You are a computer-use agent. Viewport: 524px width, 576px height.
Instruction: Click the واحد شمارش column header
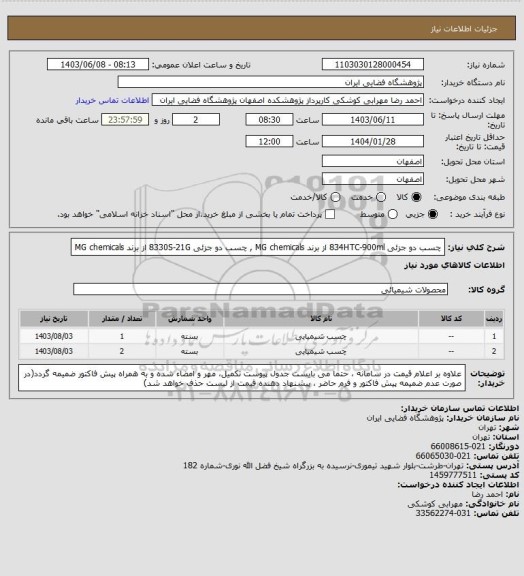(190, 318)
